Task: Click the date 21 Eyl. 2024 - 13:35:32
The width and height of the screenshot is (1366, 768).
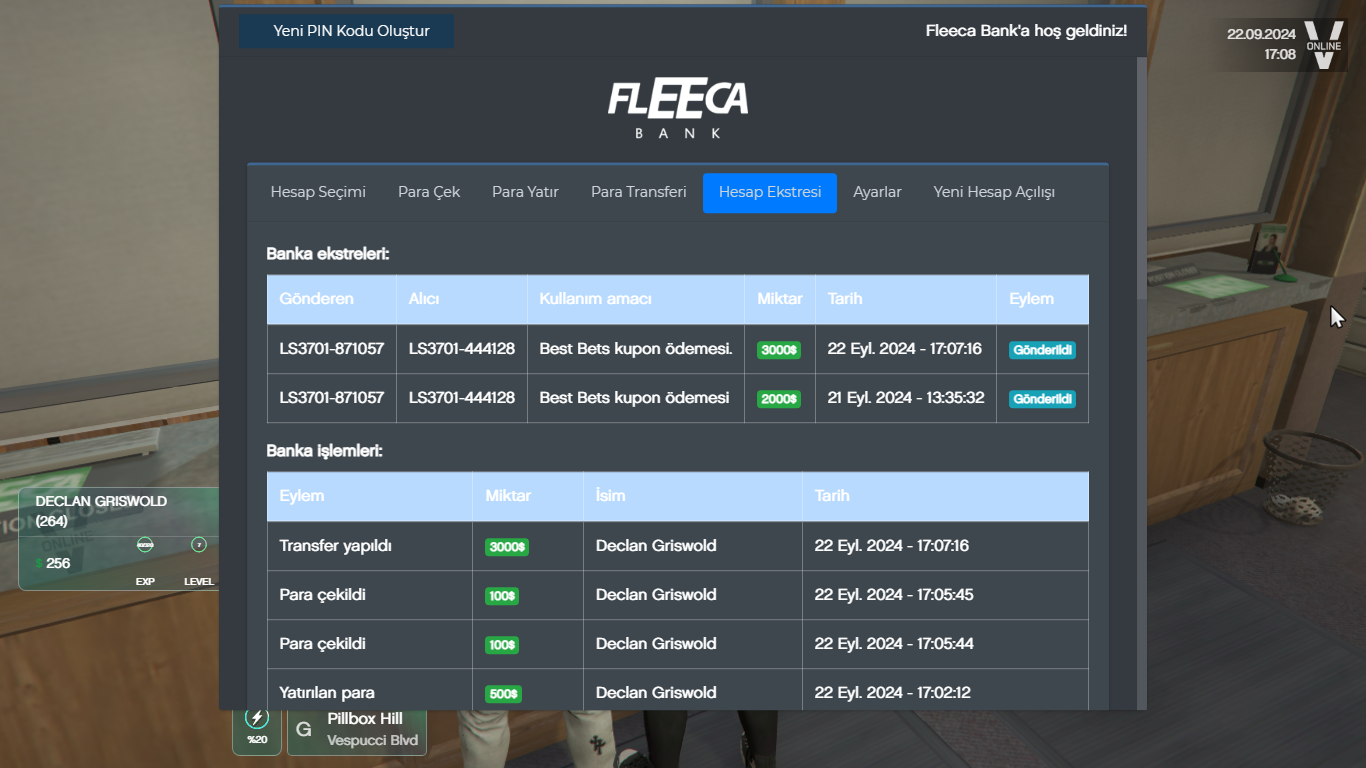Action: coord(906,398)
